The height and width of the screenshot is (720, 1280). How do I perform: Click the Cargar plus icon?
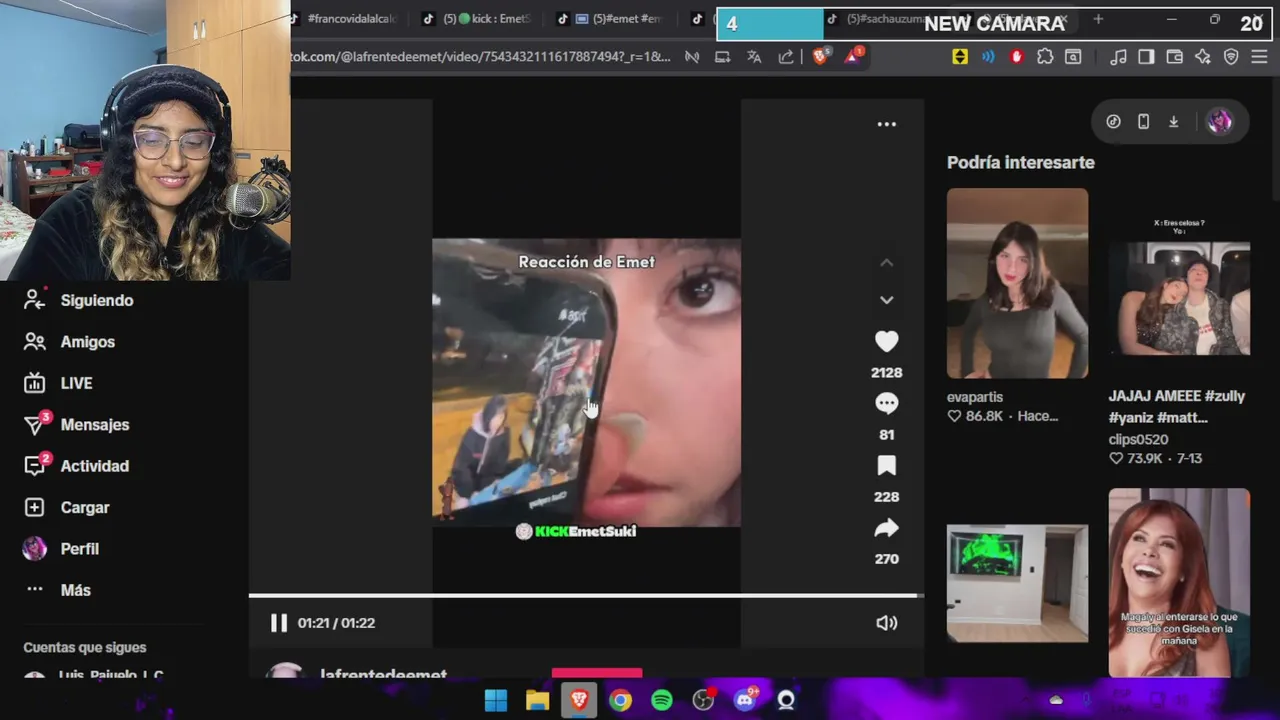pyautogui.click(x=35, y=508)
